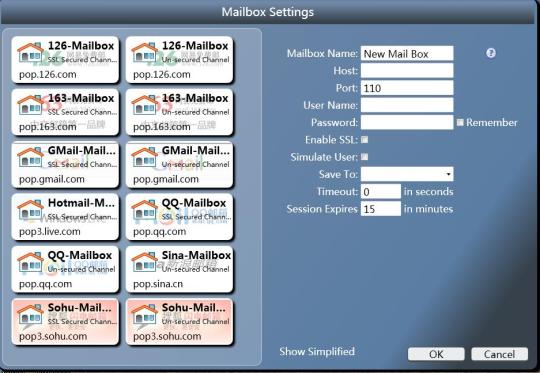Click the Show Simplified link
Screen dimensions: 540x373
pos(317,351)
